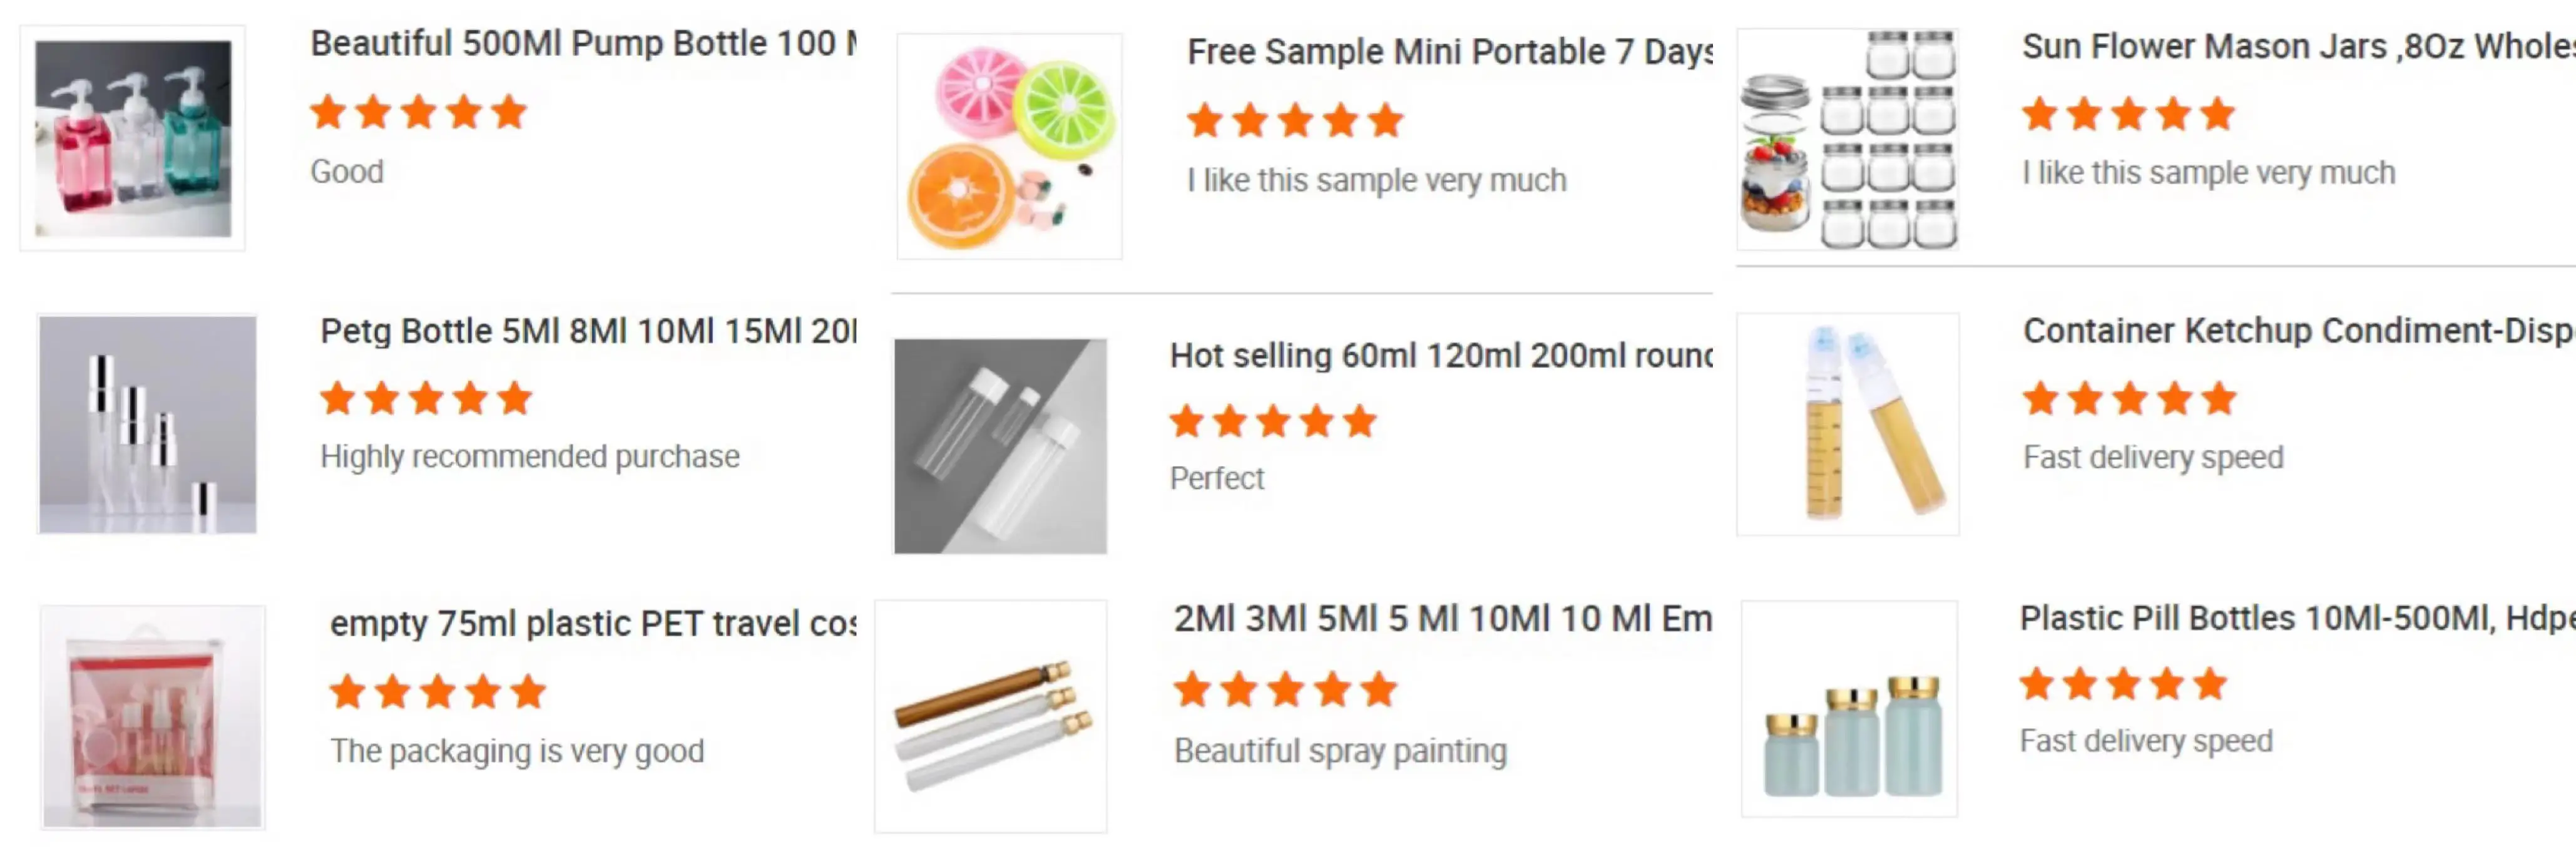Select the gold-capped pill bottles thumbnail

click(x=1850, y=709)
